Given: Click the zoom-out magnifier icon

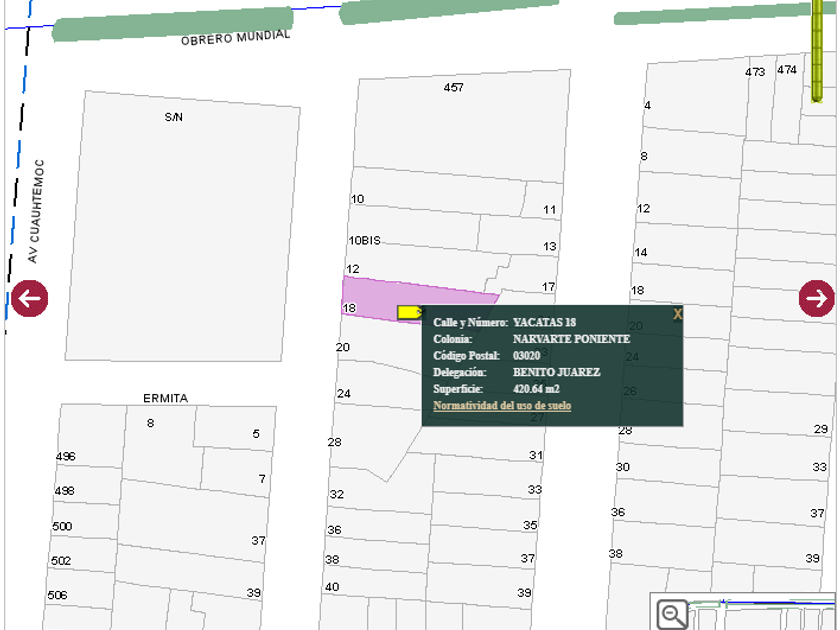Looking at the screenshot, I should click(x=673, y=614).
